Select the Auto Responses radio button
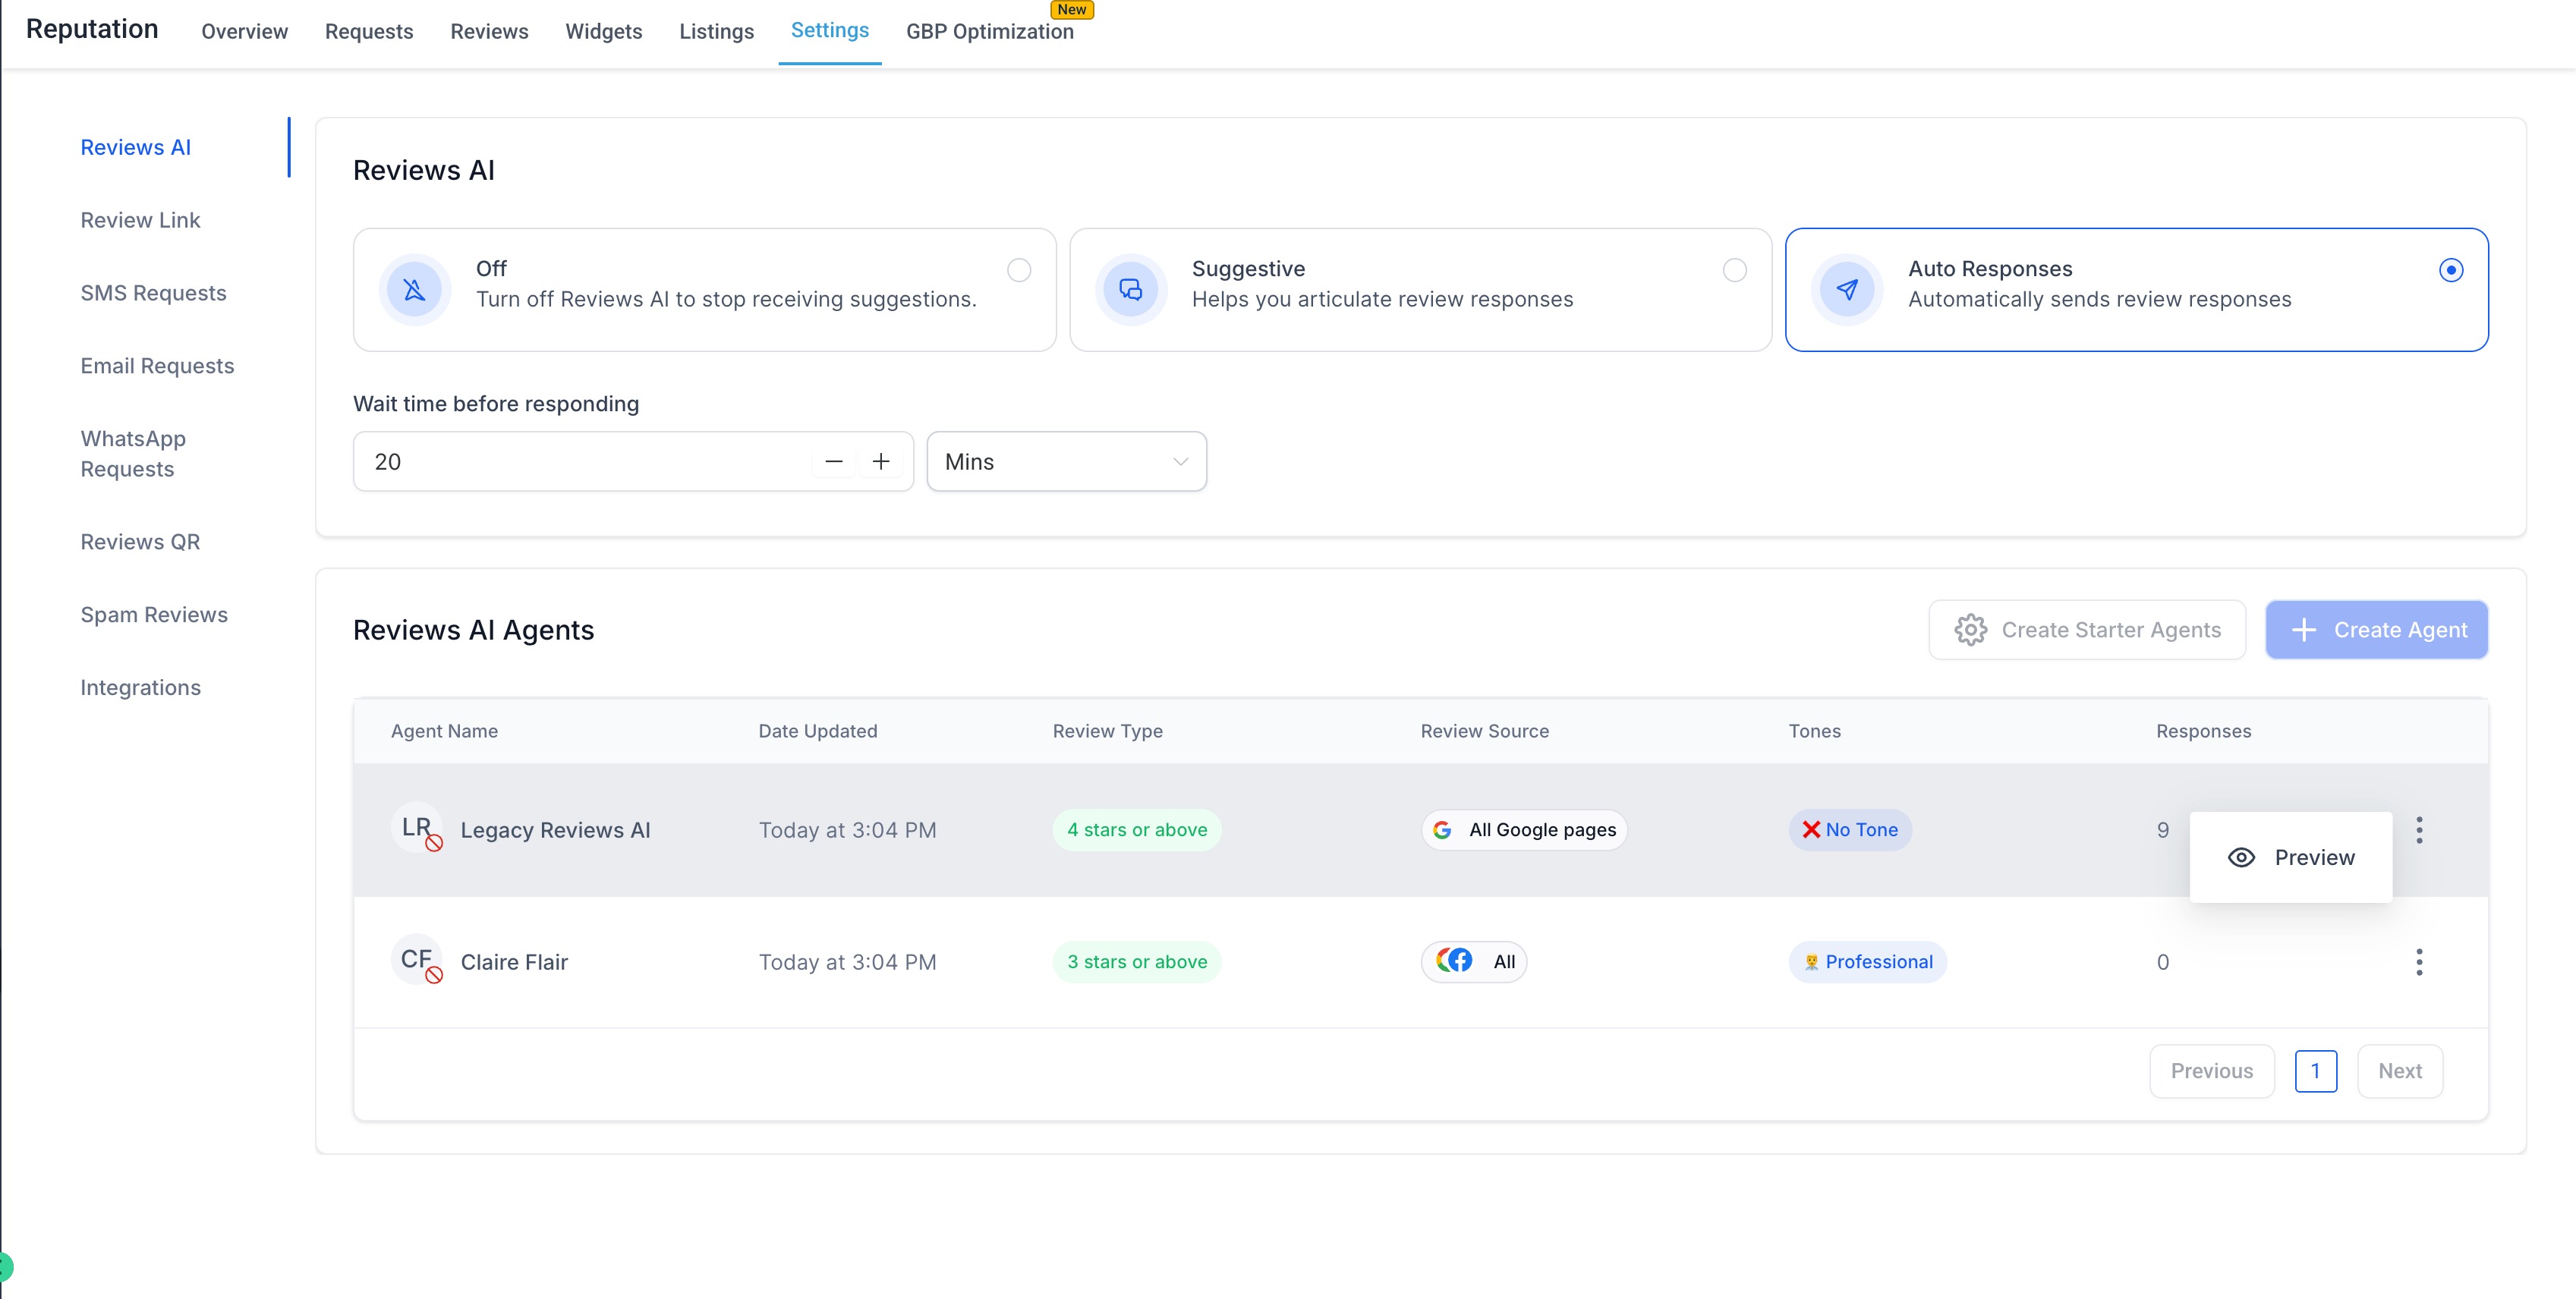Viewport: 2576px width, 1299px height. coord(2450,270)
